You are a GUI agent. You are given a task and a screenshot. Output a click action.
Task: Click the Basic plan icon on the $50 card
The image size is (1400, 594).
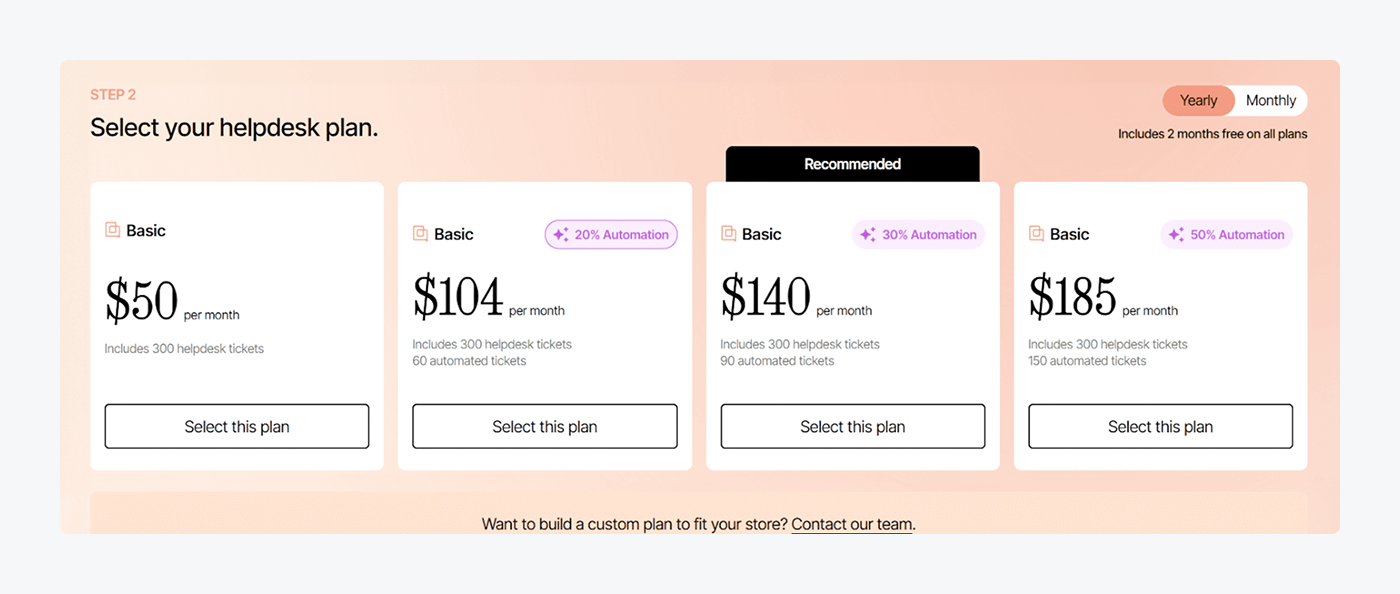[112, 230]
